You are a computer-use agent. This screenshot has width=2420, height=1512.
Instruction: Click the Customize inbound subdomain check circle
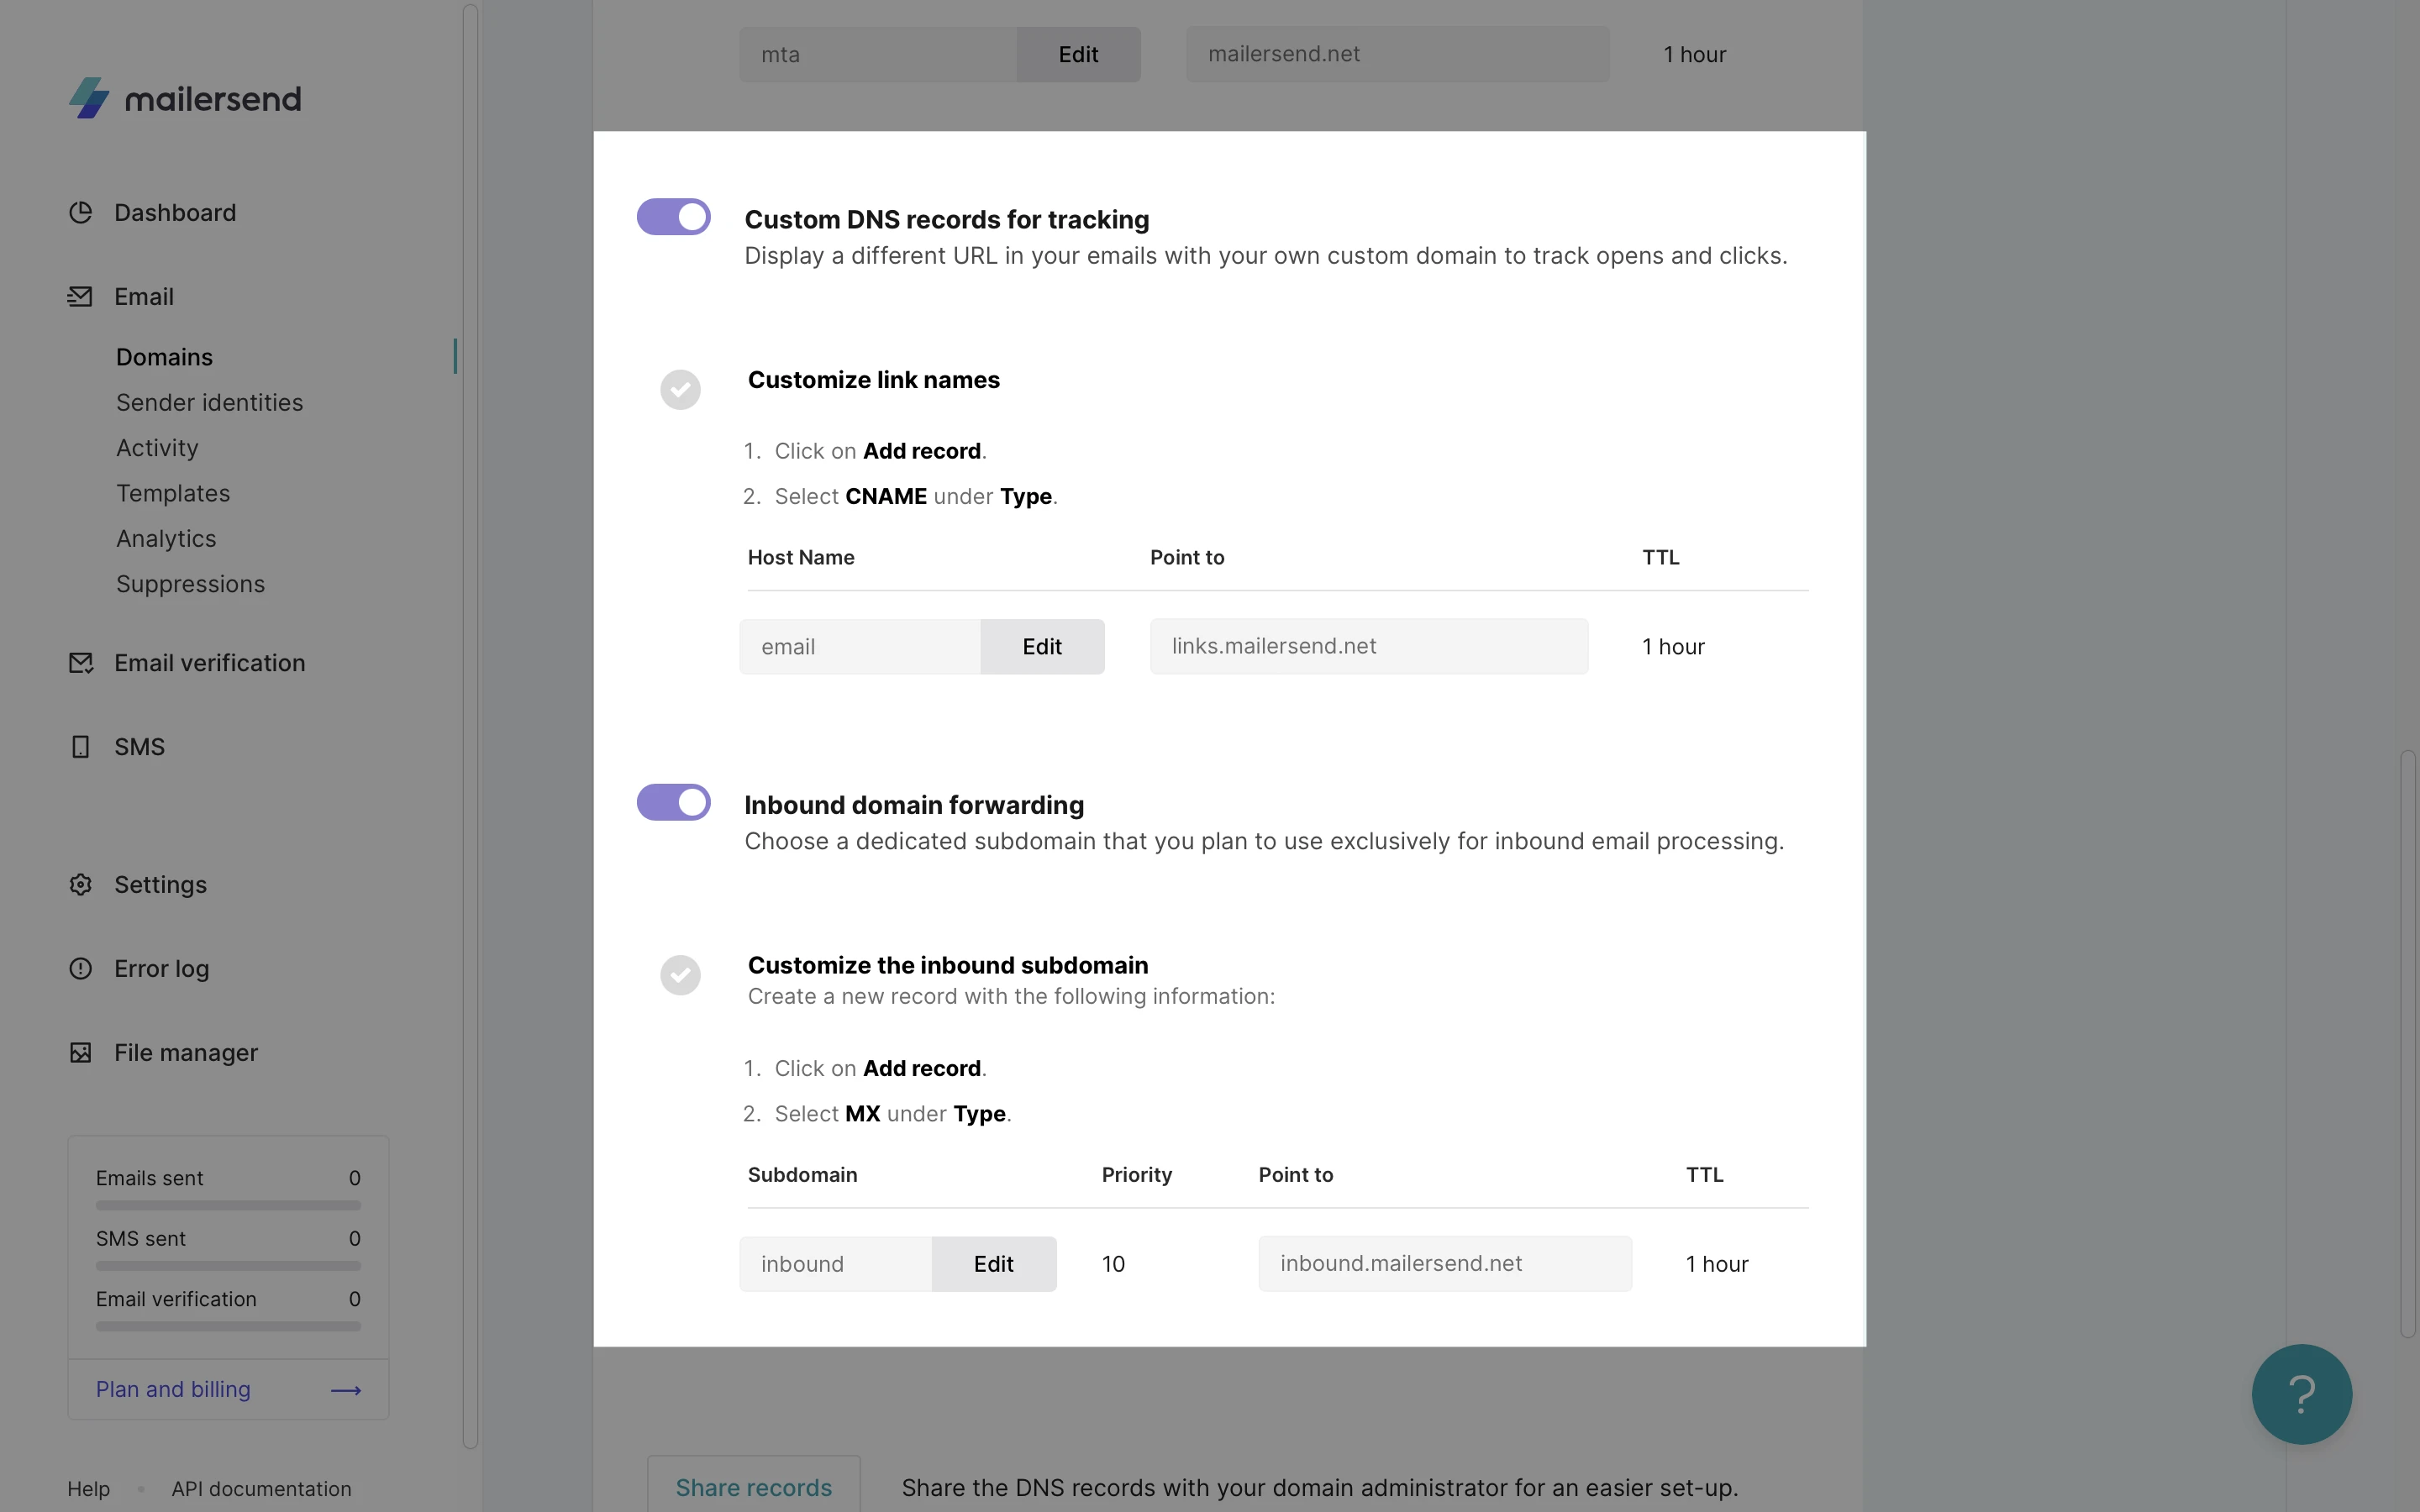coord(680,975)
